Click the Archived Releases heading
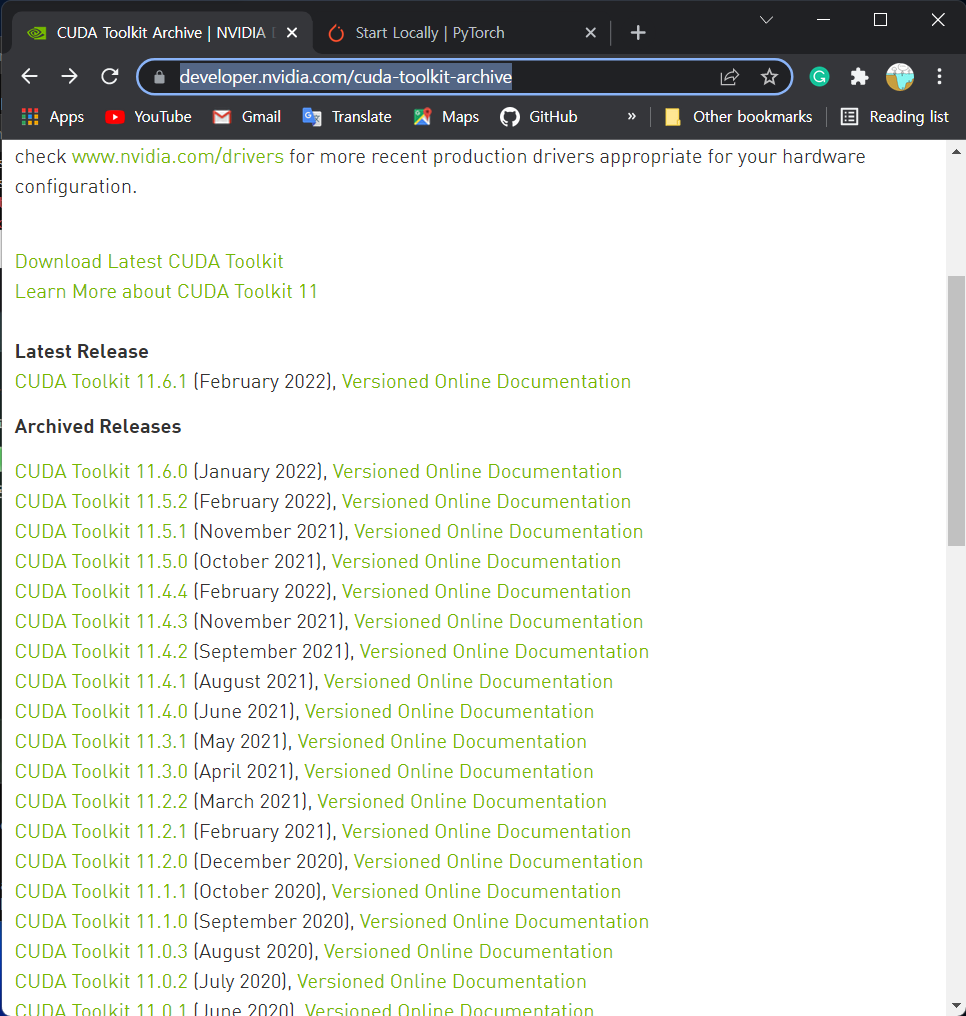This screenshot has width=966, height=1016. click(98, 427)
